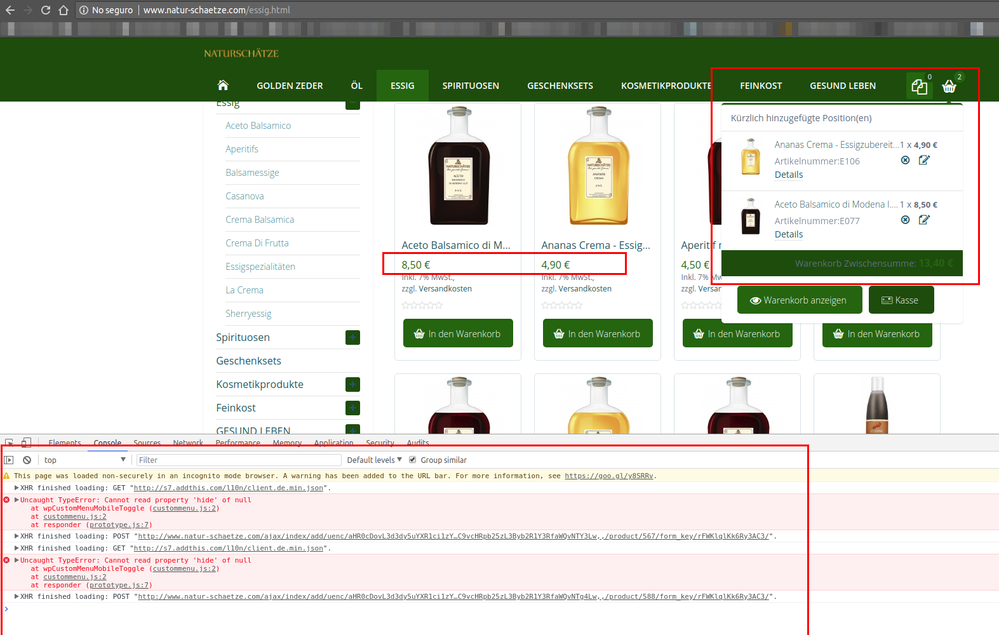The height and width of the screenshot is (635, 999).
Task: Select the home icon in the navigation bar
Action: coord(222,86)
